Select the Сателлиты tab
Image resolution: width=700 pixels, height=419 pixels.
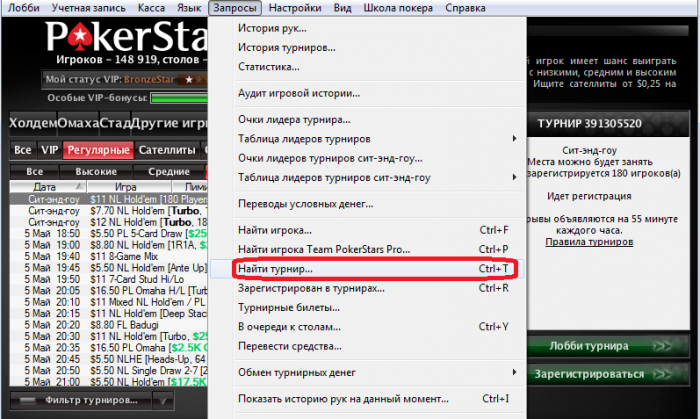coord(167,150)
